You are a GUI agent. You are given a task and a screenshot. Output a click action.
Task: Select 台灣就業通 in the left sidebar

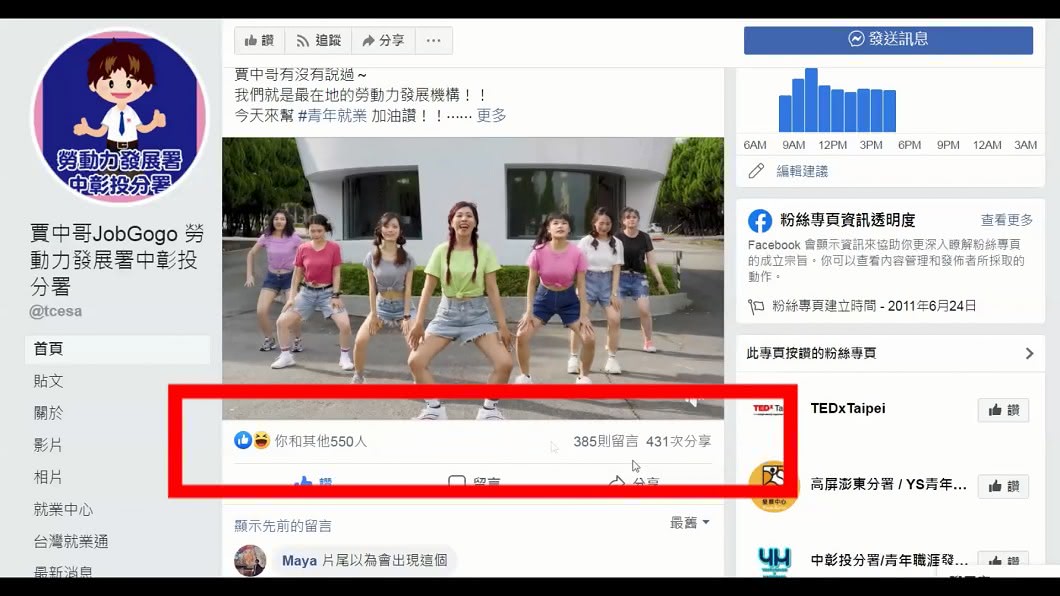(x=71, y=541)
